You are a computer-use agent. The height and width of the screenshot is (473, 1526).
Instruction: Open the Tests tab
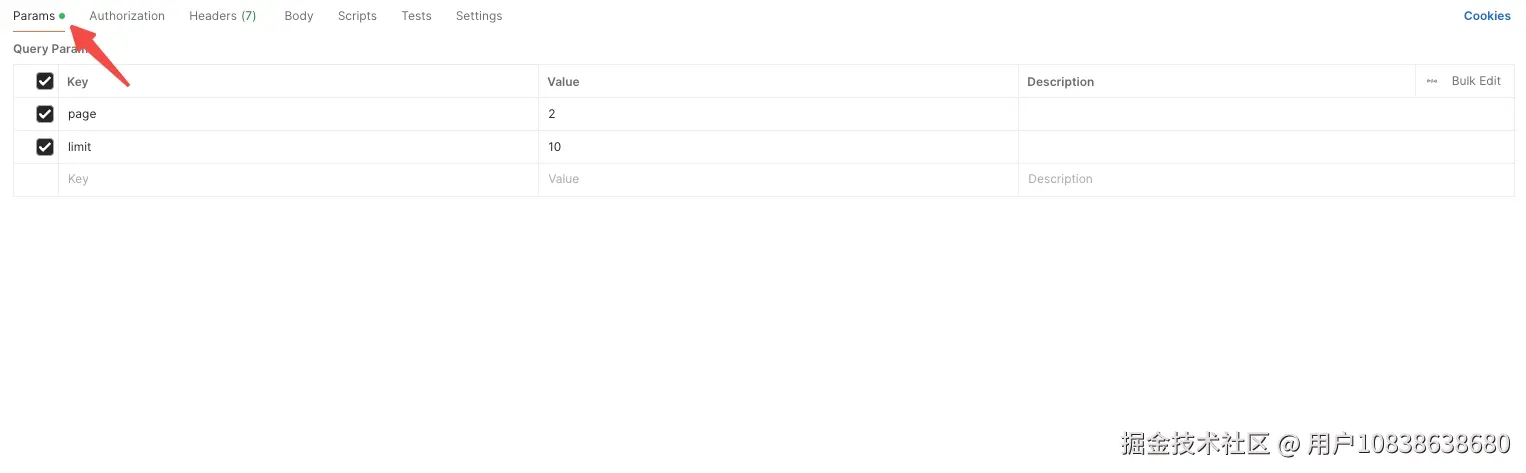coord(416,16)
